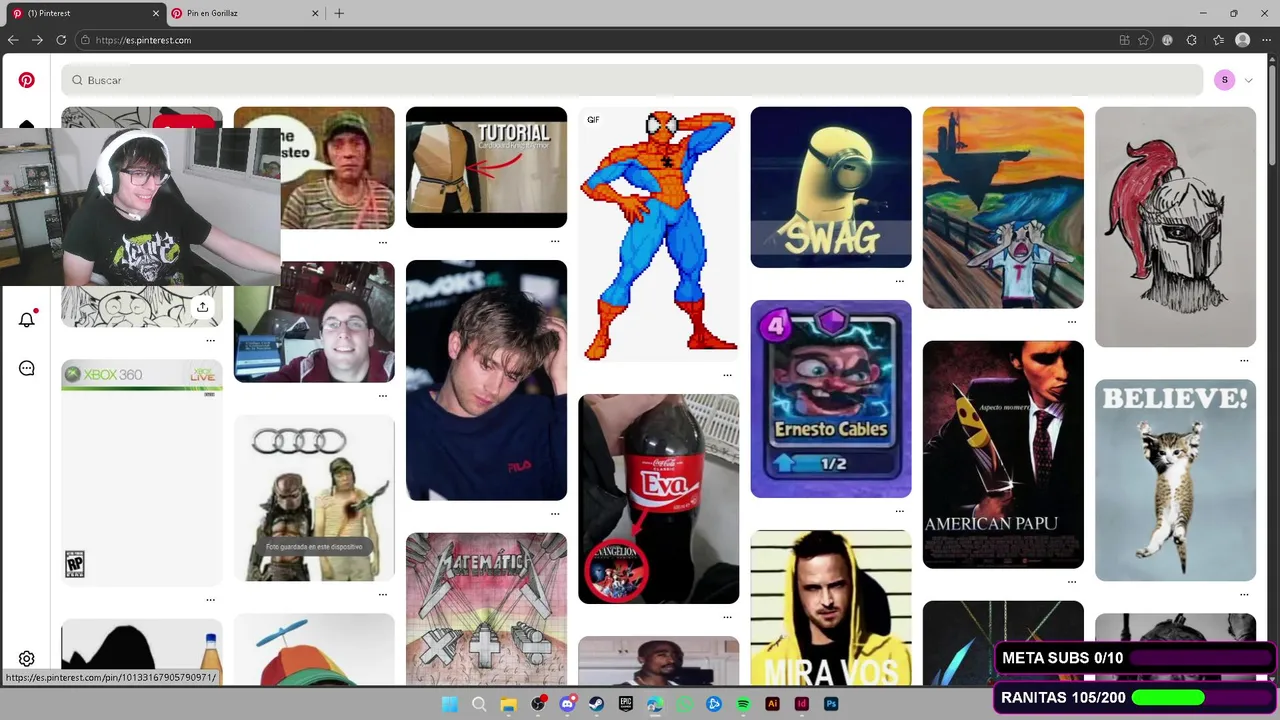The width and height of the screenshot is (1280, 720).
Task: Open the favorites list icon in the toolbar
Action: pyautogui.click(x=1218, y=40)
